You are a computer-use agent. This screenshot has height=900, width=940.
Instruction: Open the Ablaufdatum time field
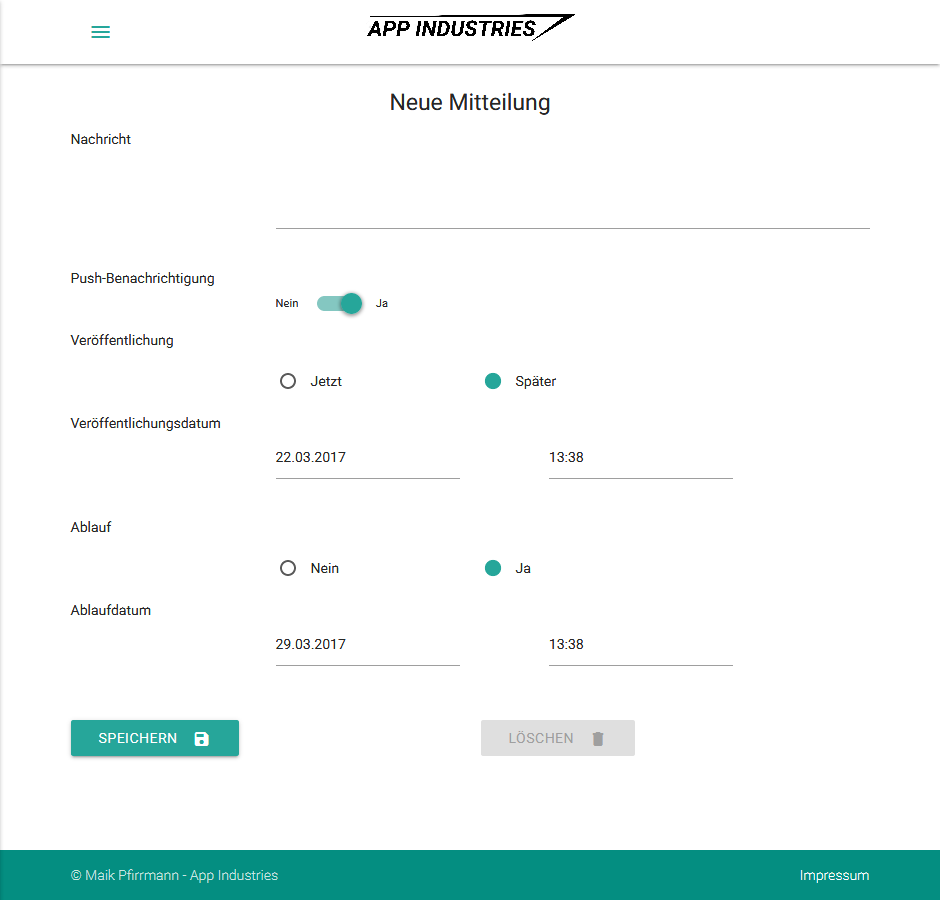coord(640,645)
